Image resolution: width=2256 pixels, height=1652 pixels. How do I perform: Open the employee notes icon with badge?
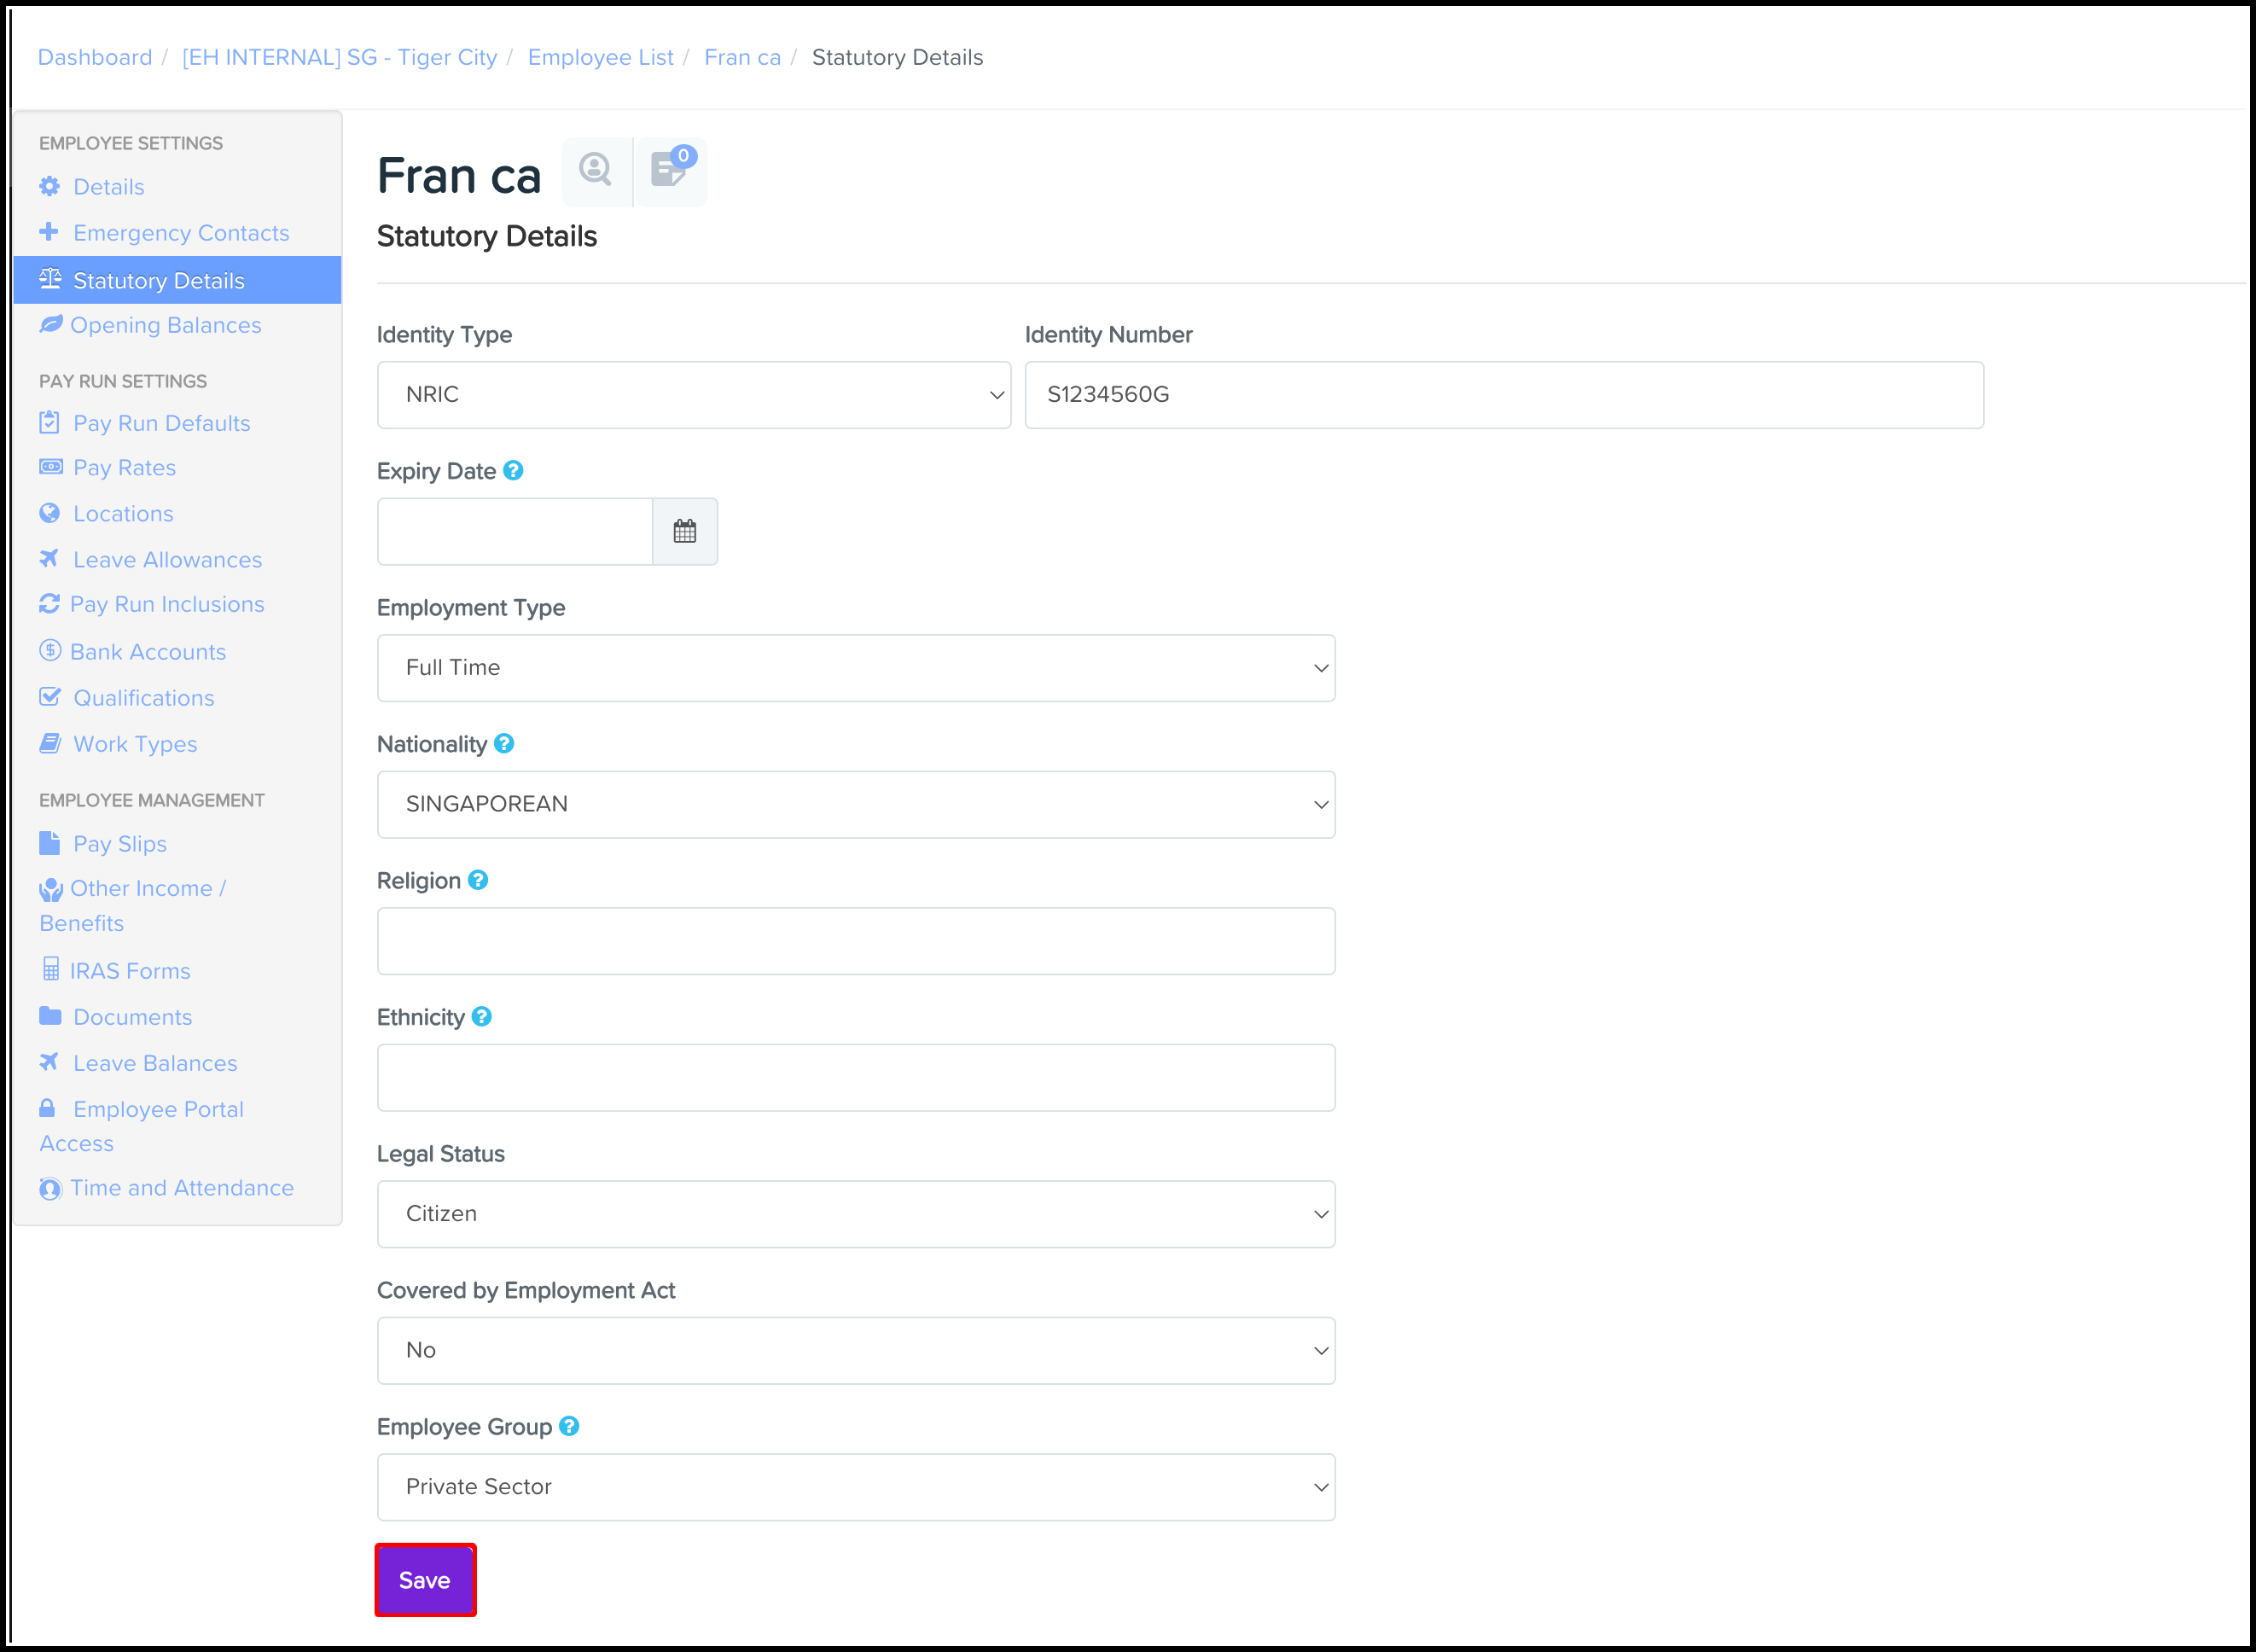pyautogui.click(x=671, y=171)
